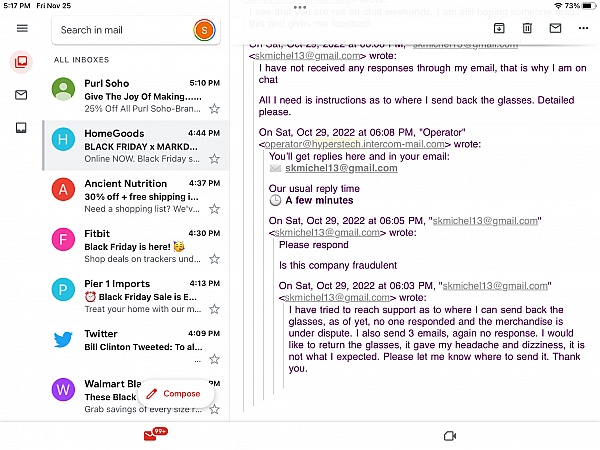Viewport: 600px width, 450px height.
Task: Tap the battery indicator in status bar
Action: coord(589,5)
